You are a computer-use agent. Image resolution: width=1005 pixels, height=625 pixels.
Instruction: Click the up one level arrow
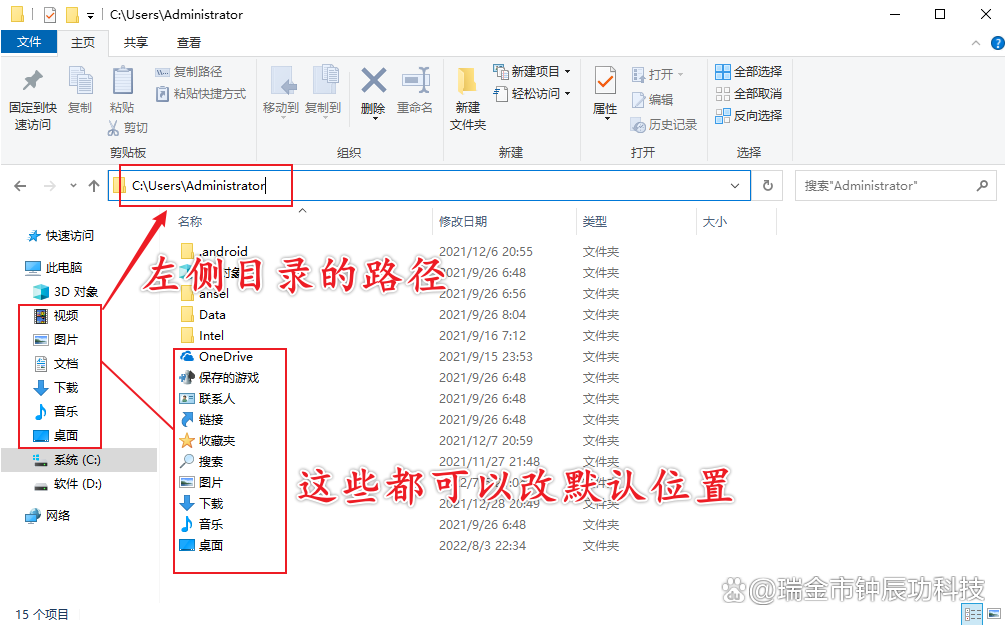point(94,186)
